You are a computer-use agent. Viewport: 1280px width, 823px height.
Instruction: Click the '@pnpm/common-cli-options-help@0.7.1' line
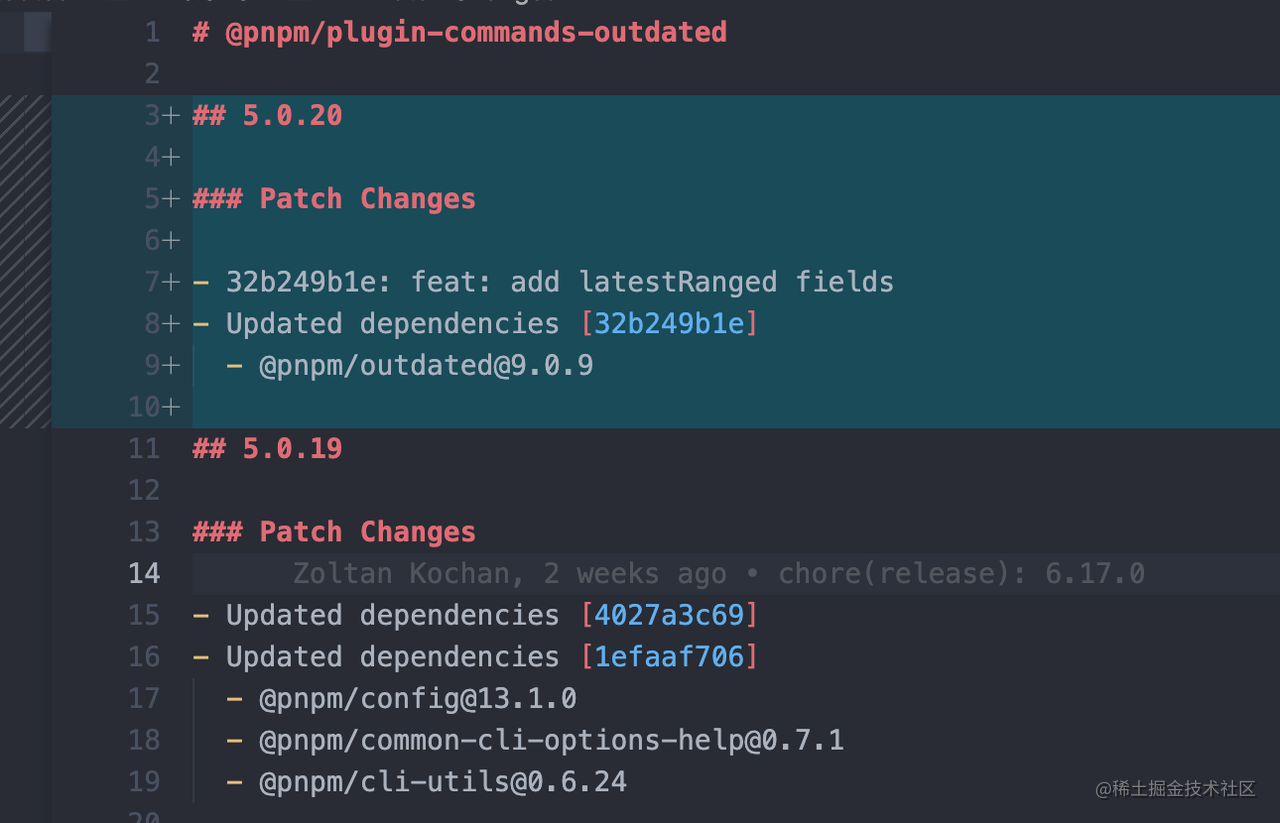pos(551,740)
